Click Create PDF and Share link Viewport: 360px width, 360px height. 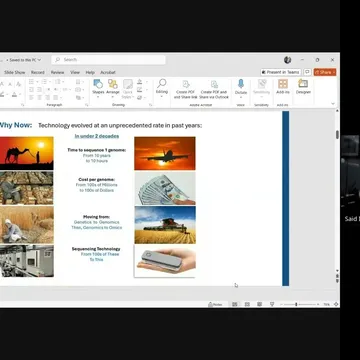(x=185, y=89)
